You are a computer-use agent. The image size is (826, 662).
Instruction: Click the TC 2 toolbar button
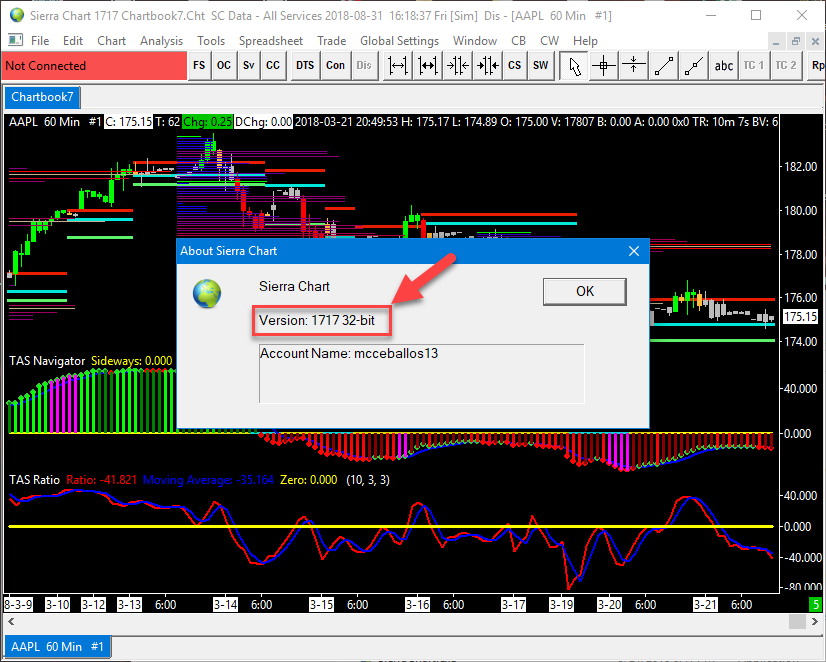click(x=786, y=66)
